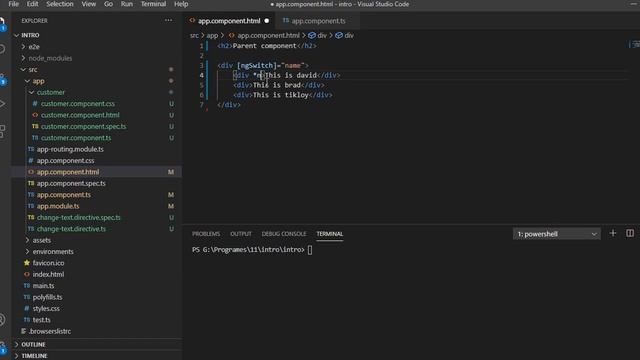Viewport: 640px width, 360px height.
Task: Open Run and Debug view icon
Action: point(2,104)
